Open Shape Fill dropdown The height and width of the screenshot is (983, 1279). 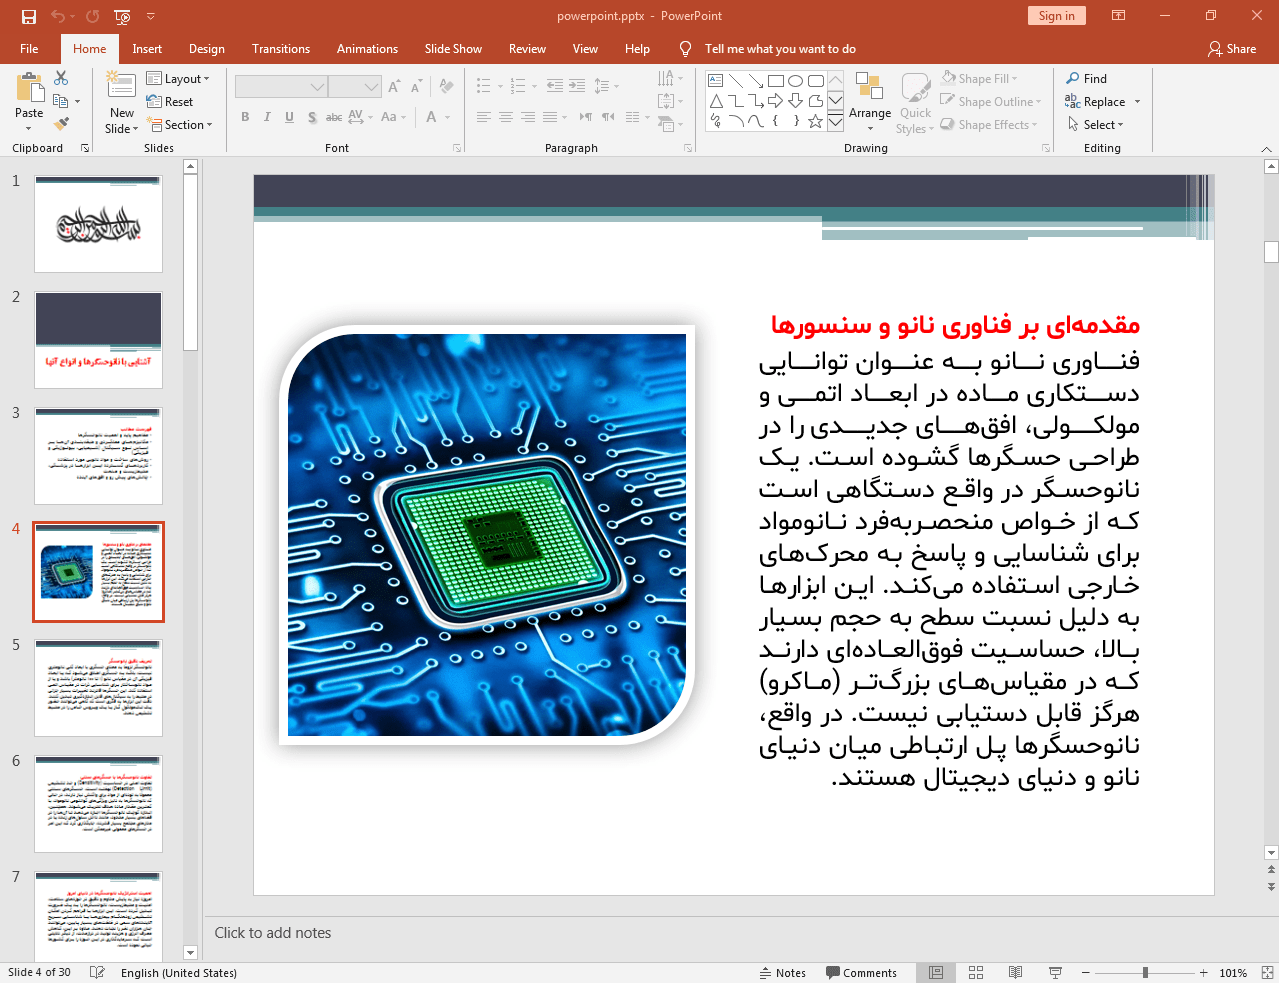pos(980,78)
